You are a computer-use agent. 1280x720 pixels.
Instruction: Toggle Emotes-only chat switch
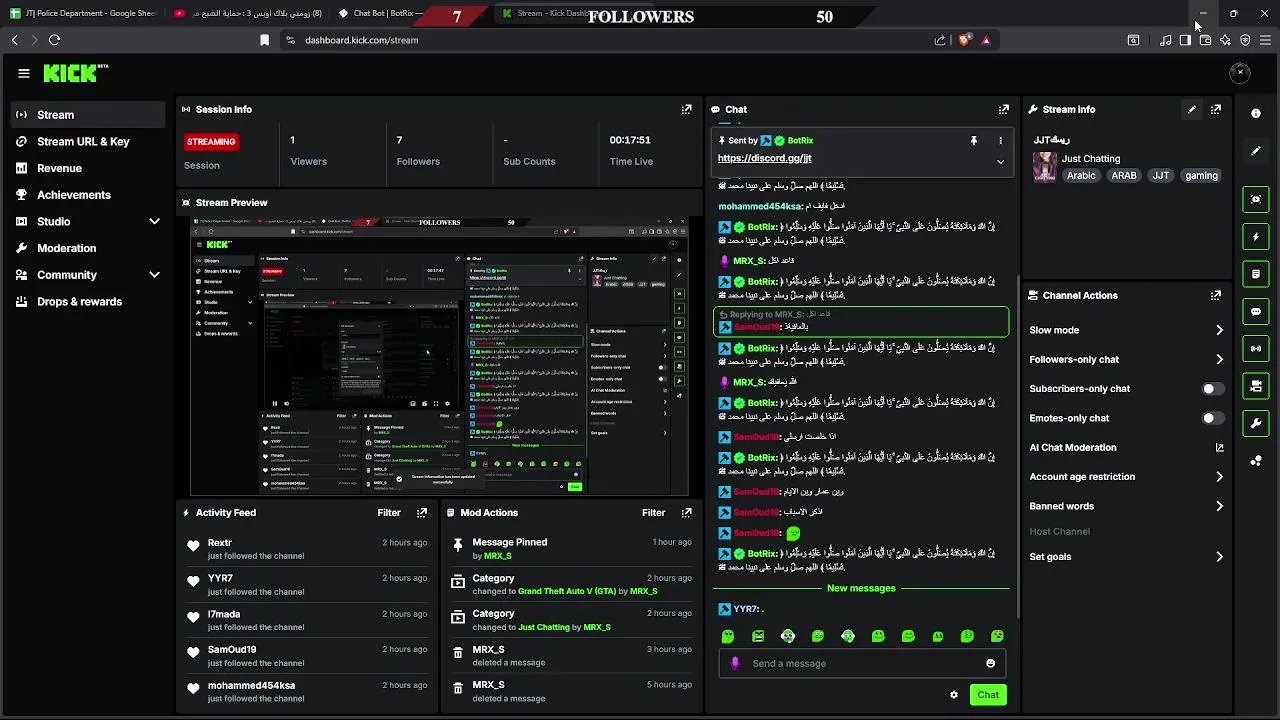click(1212, 418)
